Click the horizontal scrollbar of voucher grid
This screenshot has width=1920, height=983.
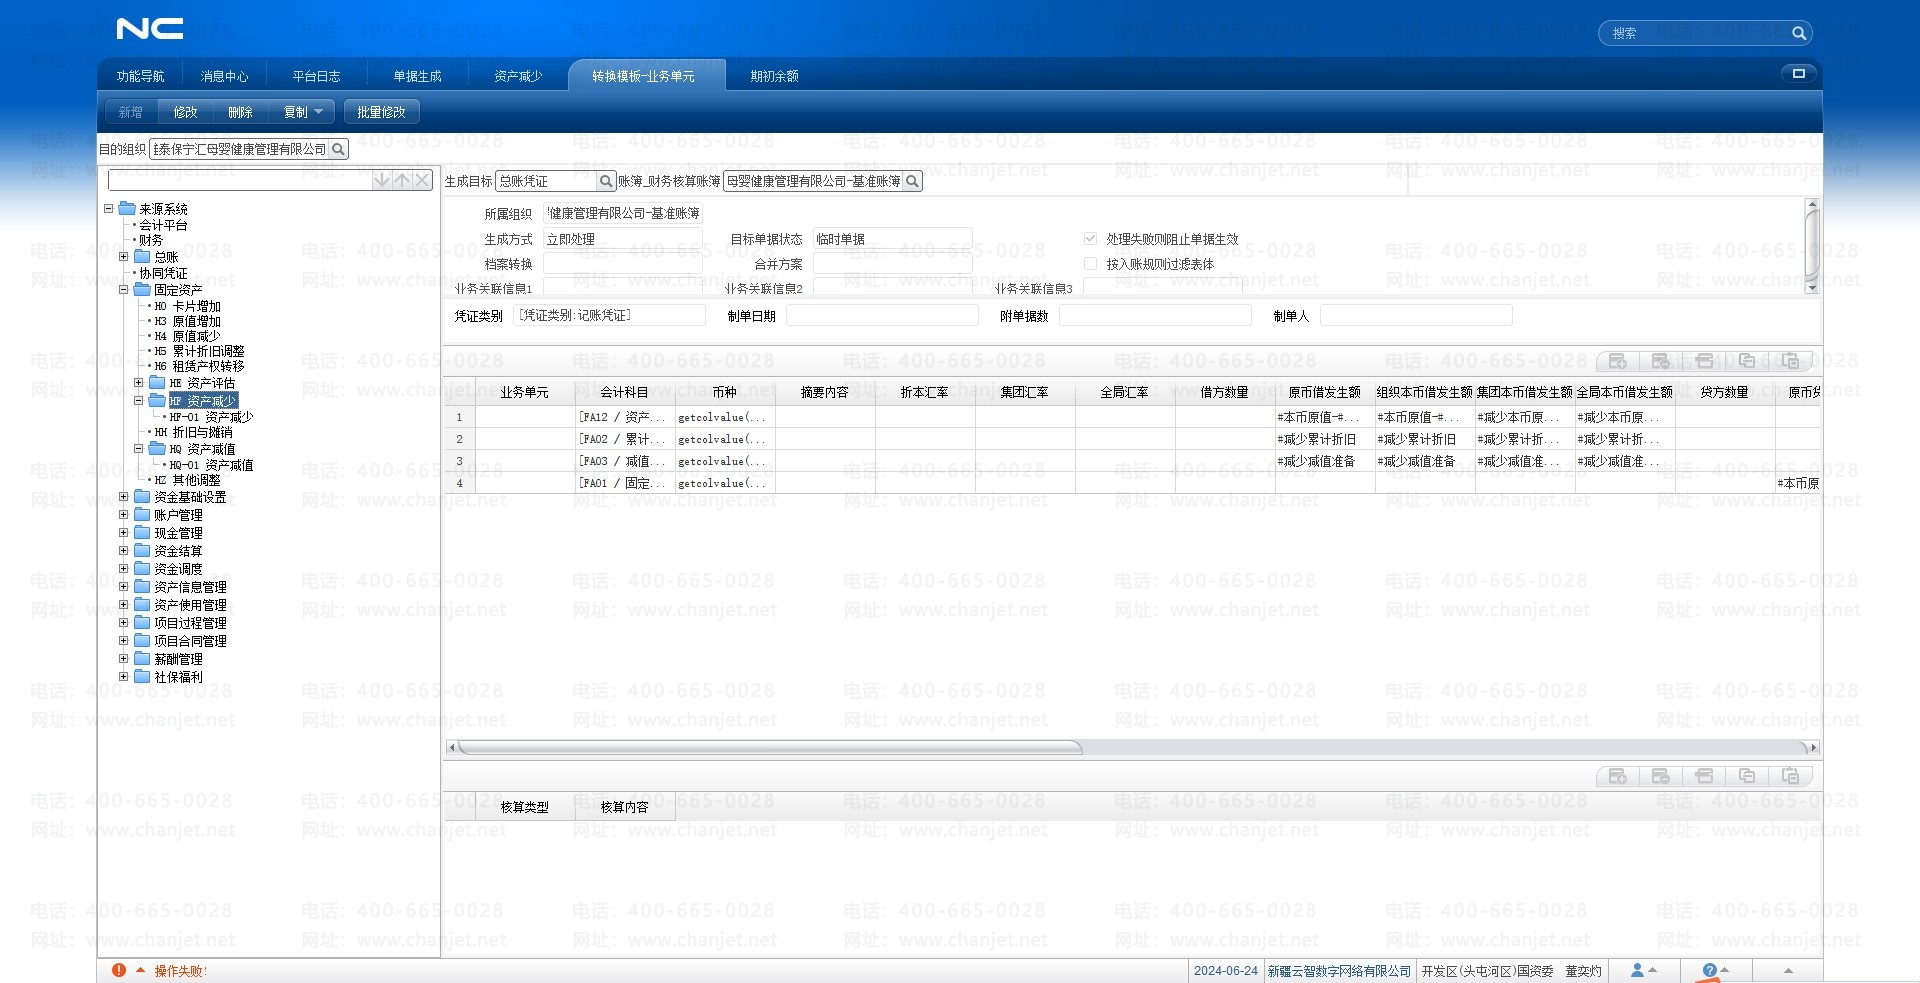[x=770, y=747]
